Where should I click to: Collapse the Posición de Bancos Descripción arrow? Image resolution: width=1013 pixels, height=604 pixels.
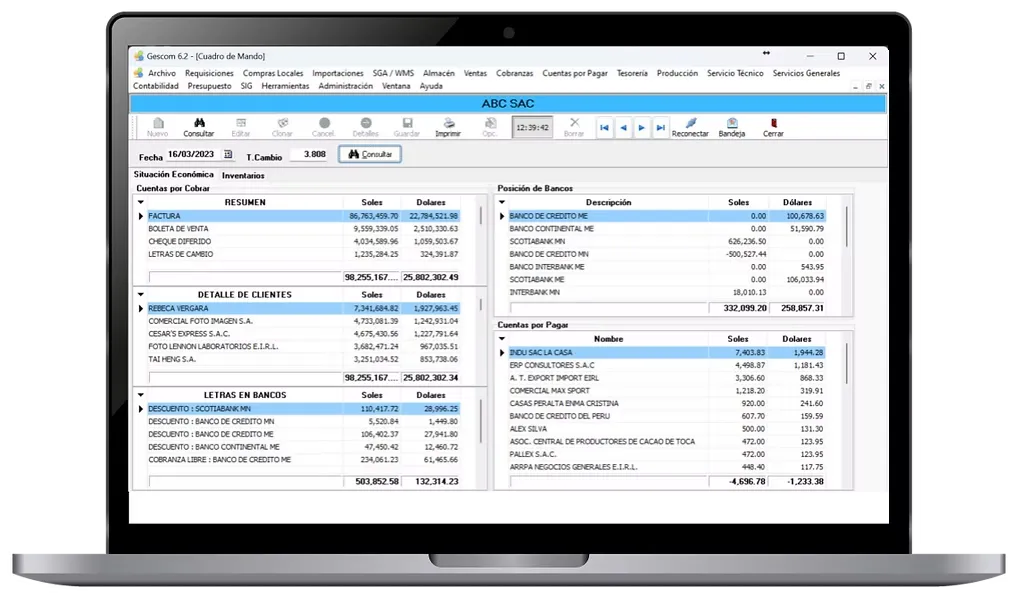click(x=502, y=202)
